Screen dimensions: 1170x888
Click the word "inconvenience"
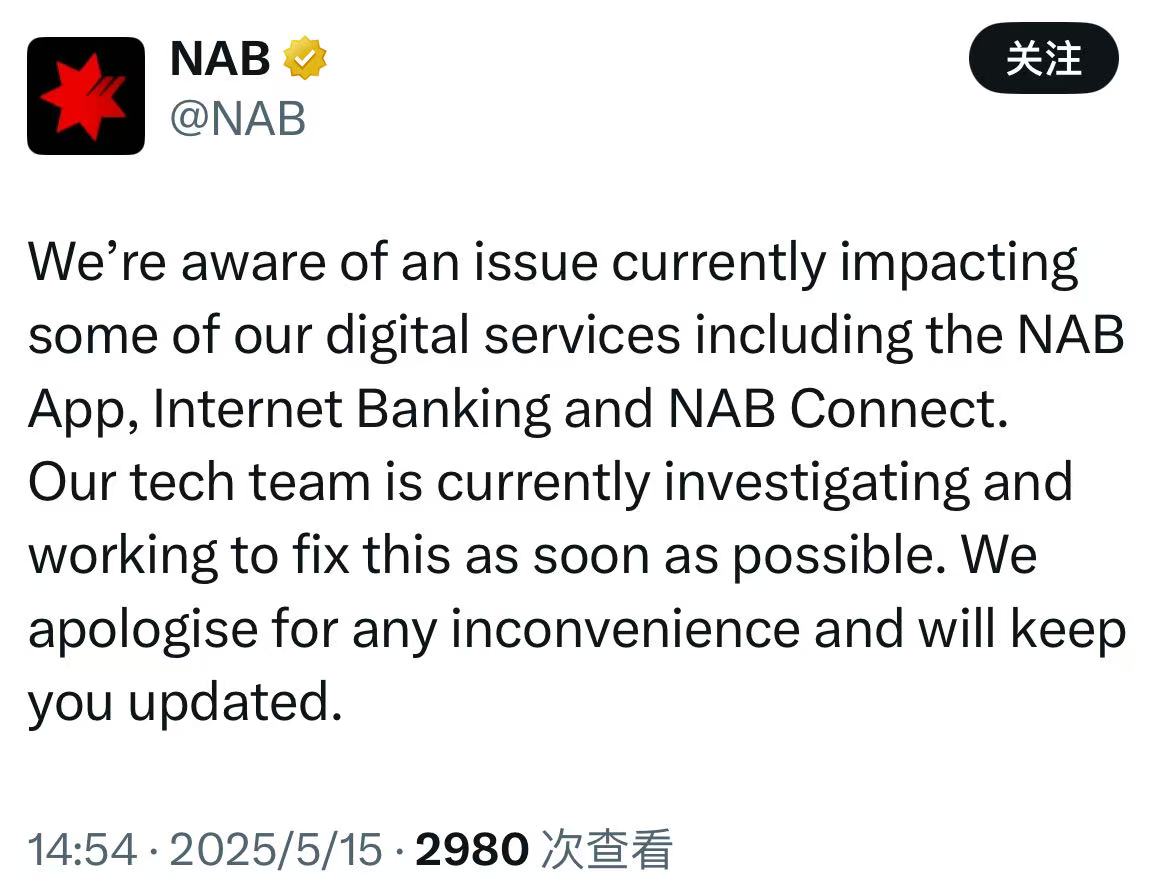pyautogui.click(x=625, y=629)
